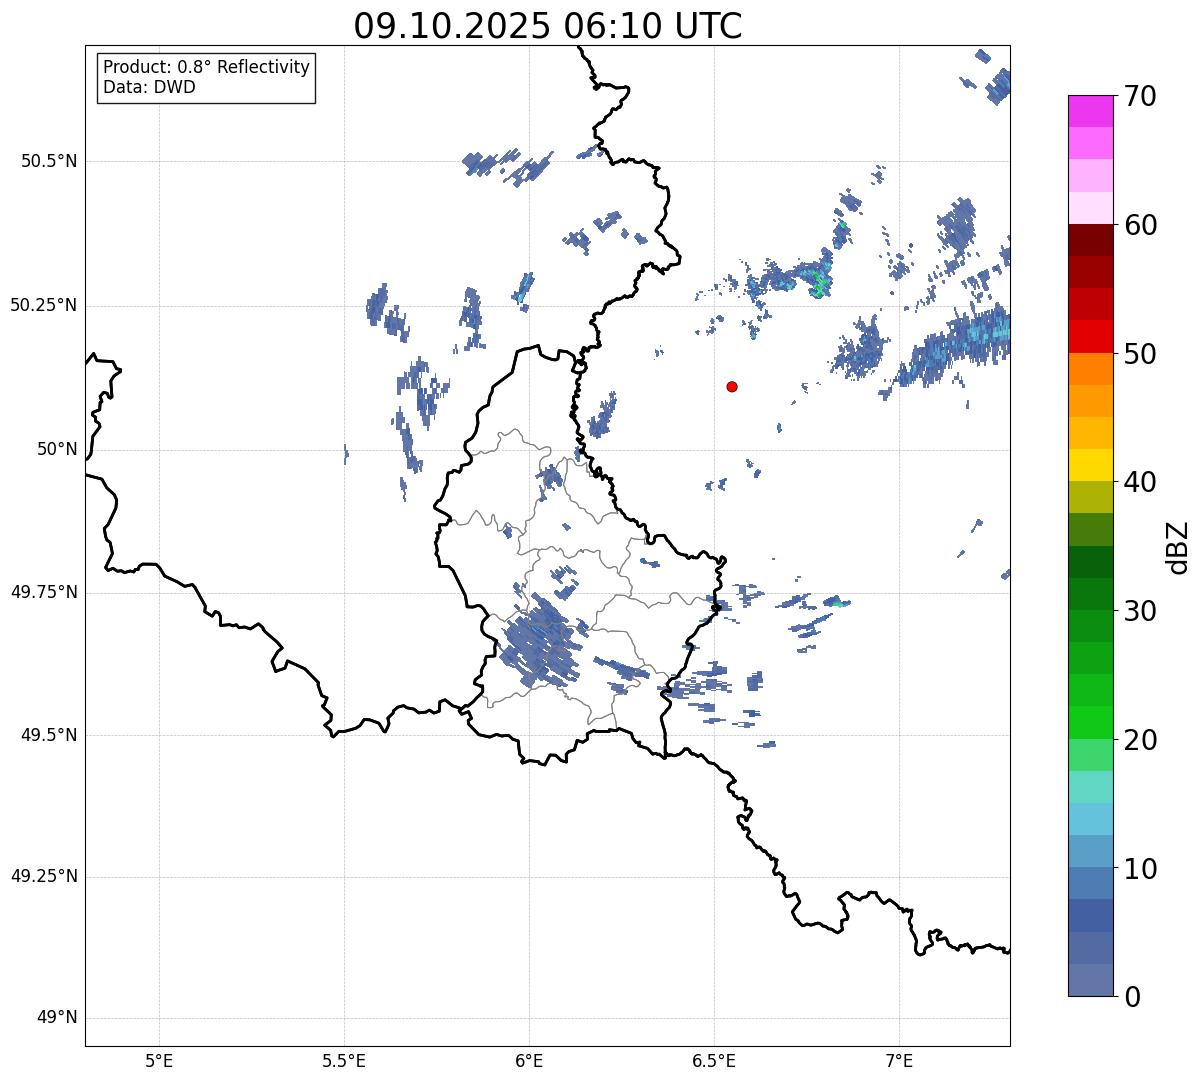
Task: Click the dark red 60 dBZ colorbar band
Action: click(1090, 240)
